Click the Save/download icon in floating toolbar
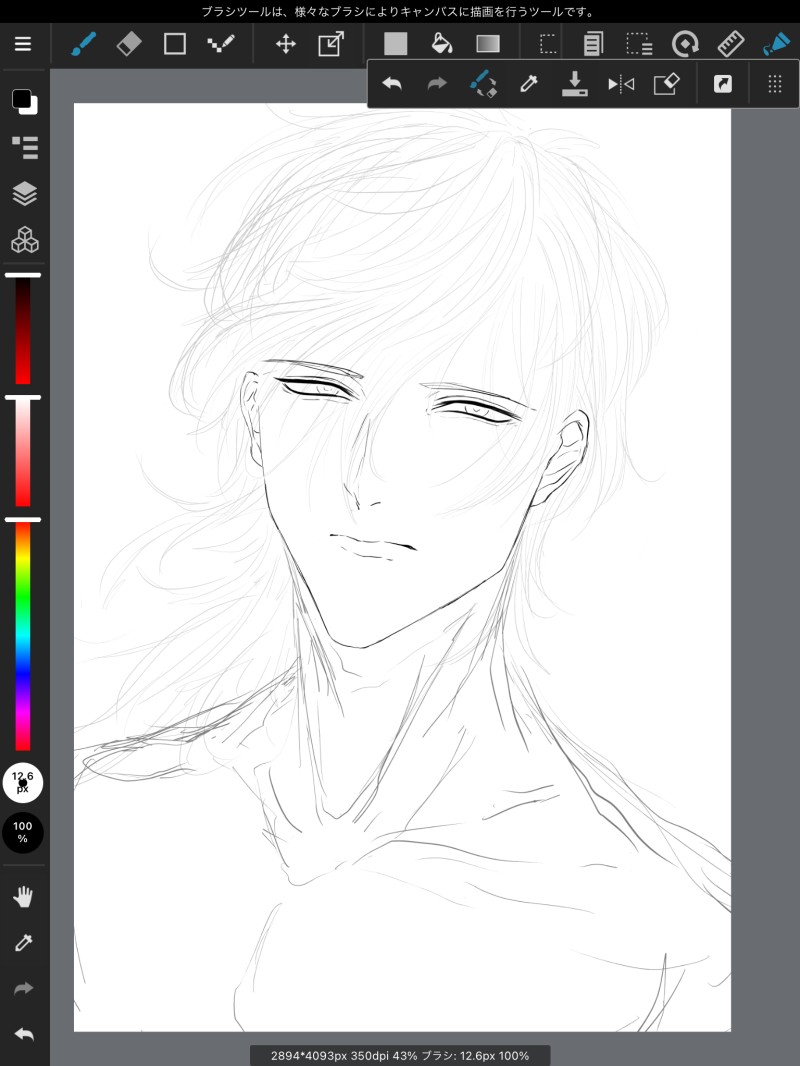 [574, 84]
